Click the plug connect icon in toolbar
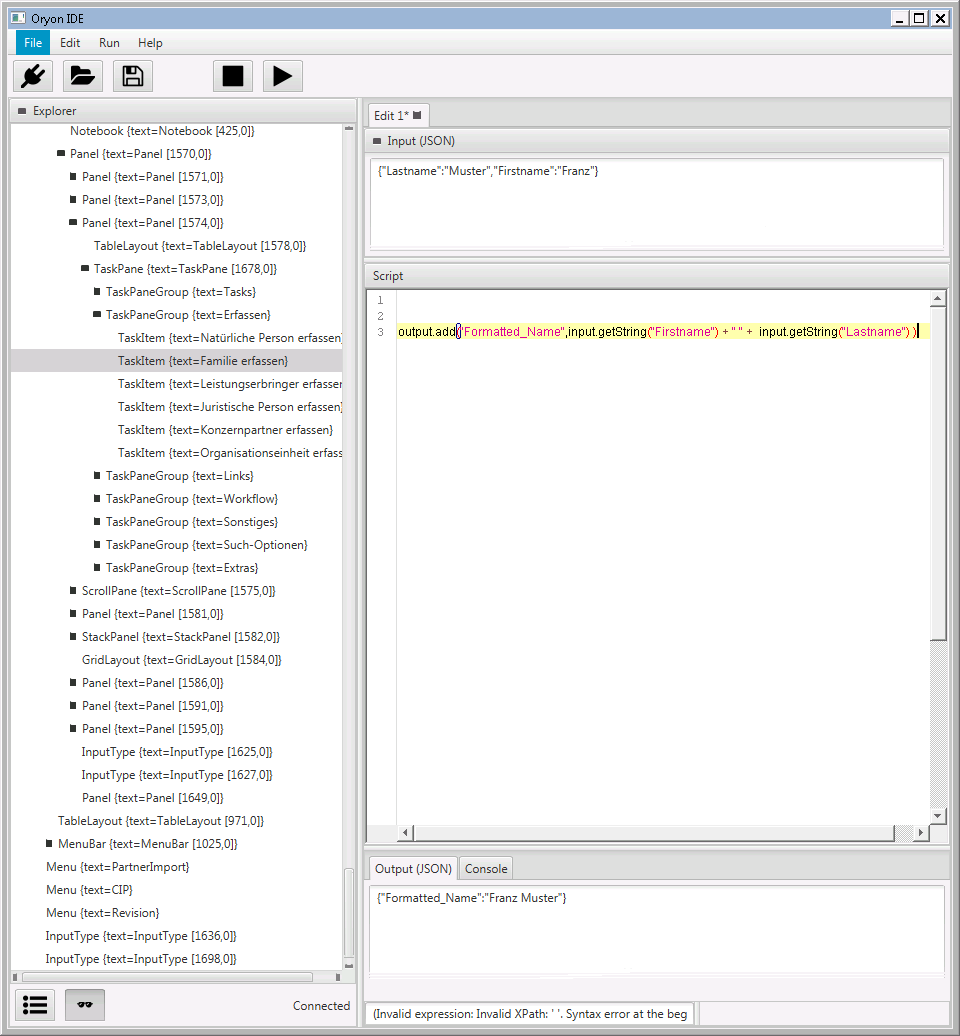960x1036 pixels. (x=33, y=76)
